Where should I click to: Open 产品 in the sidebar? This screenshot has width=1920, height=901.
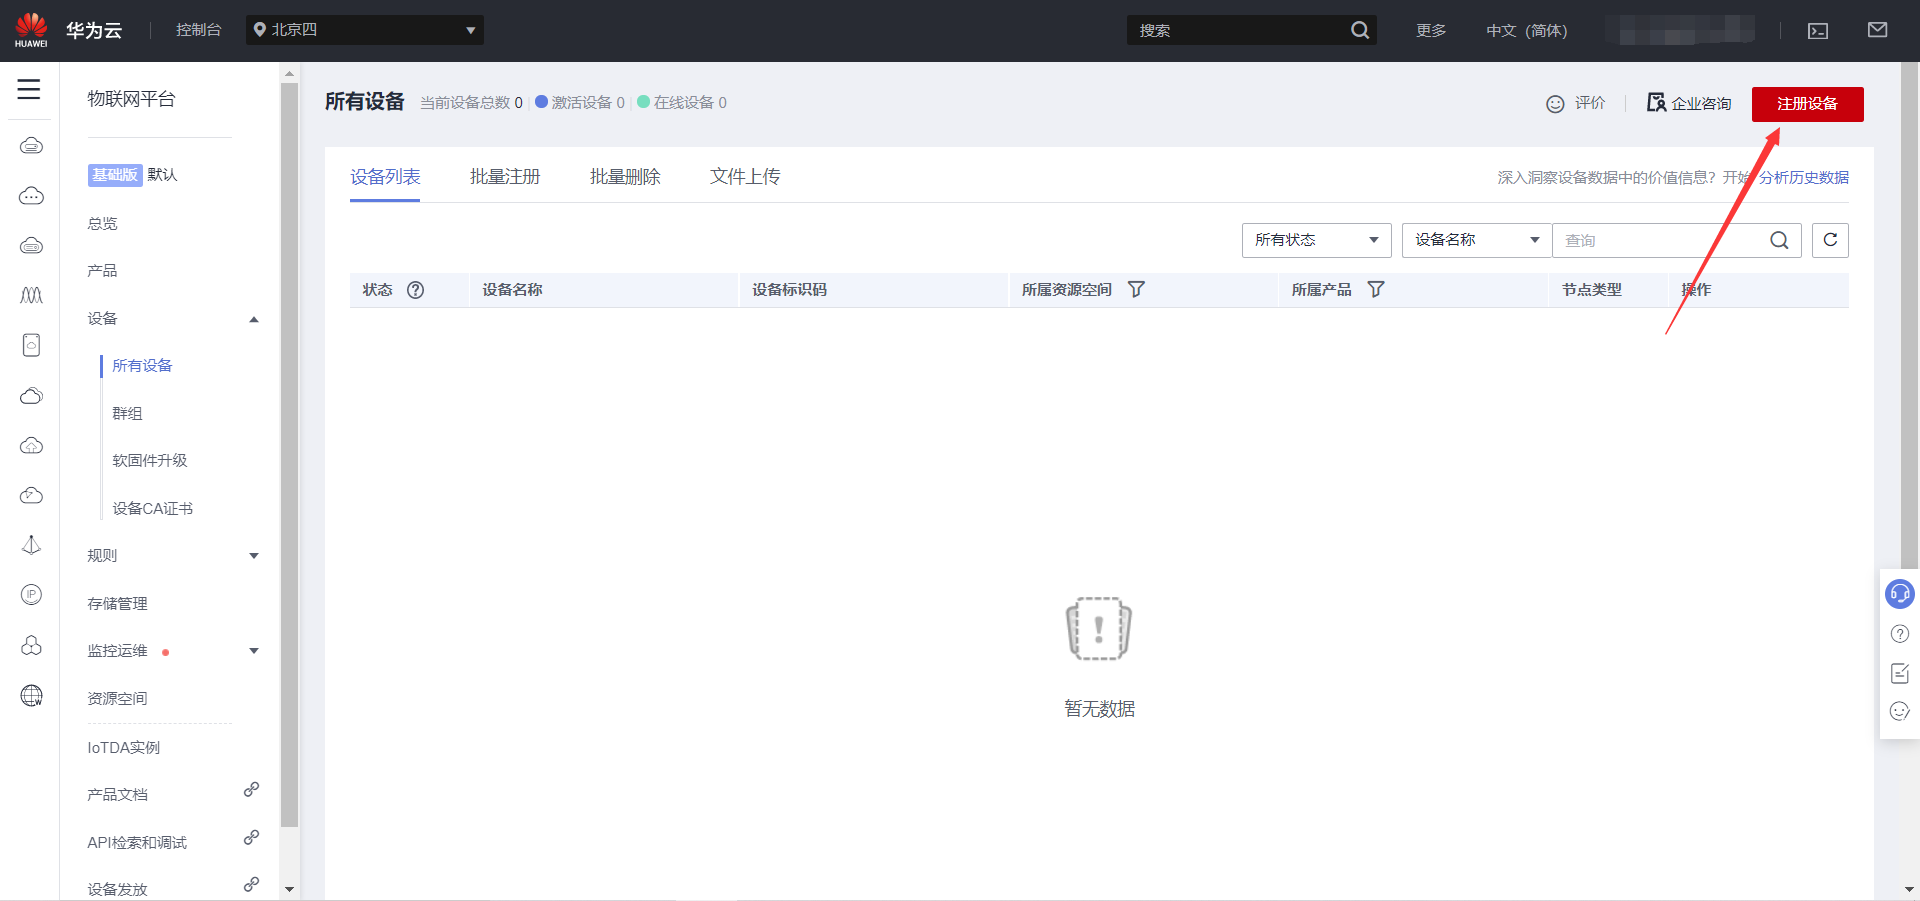(x=102, y=271)
